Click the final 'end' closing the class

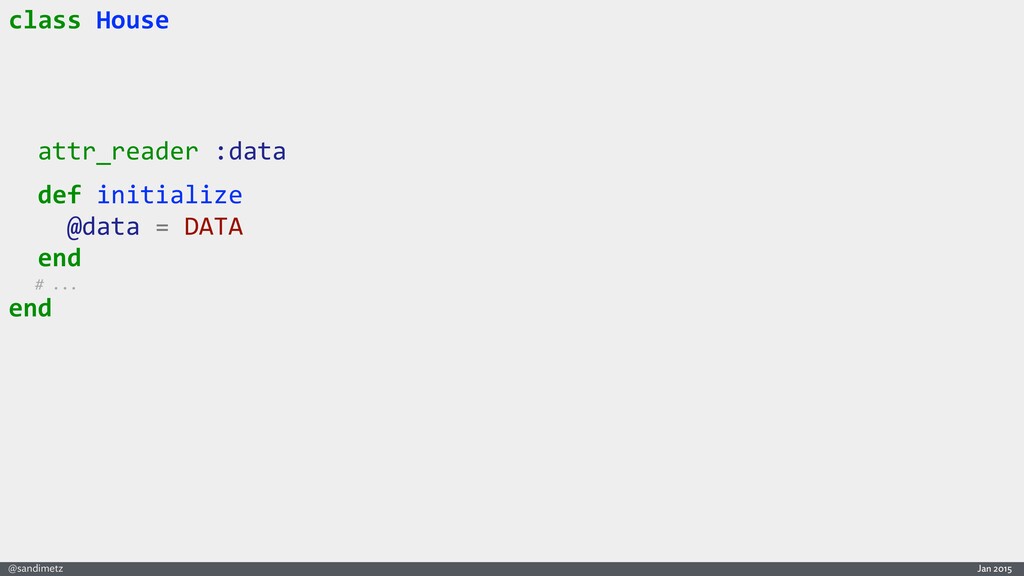30,308
